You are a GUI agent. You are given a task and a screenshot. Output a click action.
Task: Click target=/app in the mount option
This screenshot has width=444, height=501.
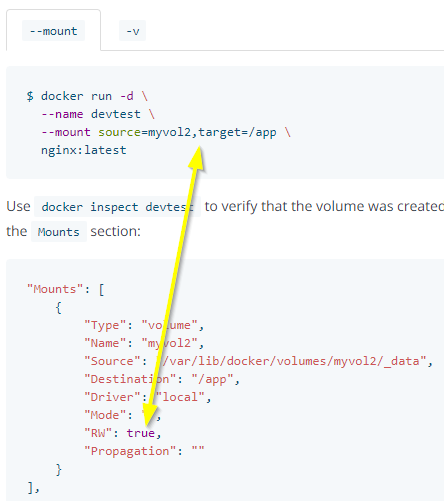point(237,132)
